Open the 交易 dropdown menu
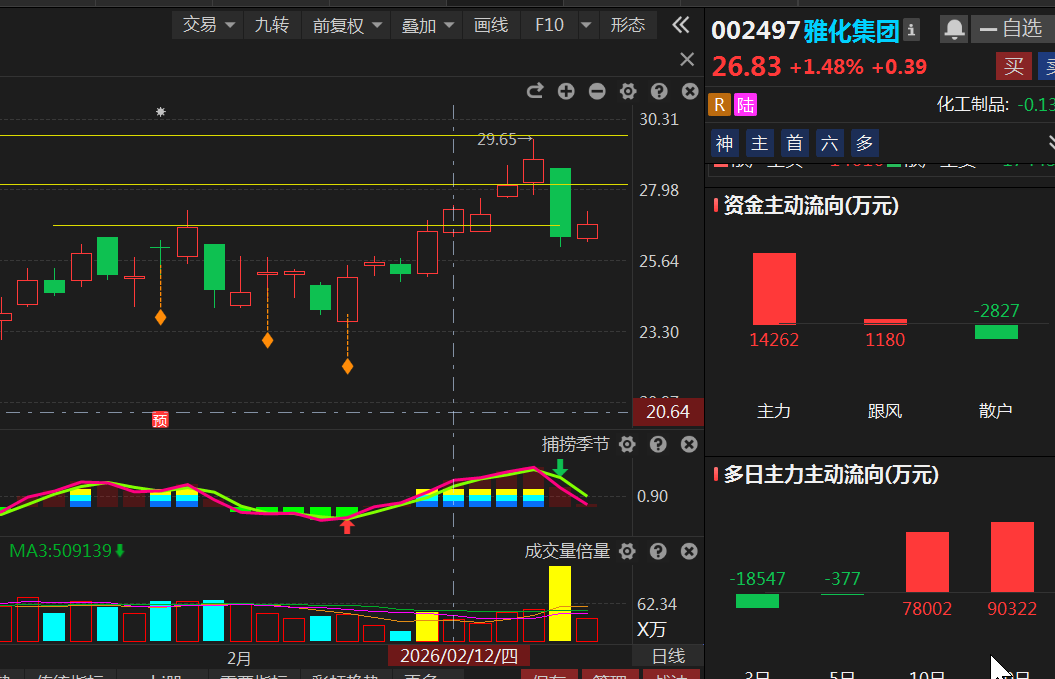 pyautogui.click(x=208, y=26)
